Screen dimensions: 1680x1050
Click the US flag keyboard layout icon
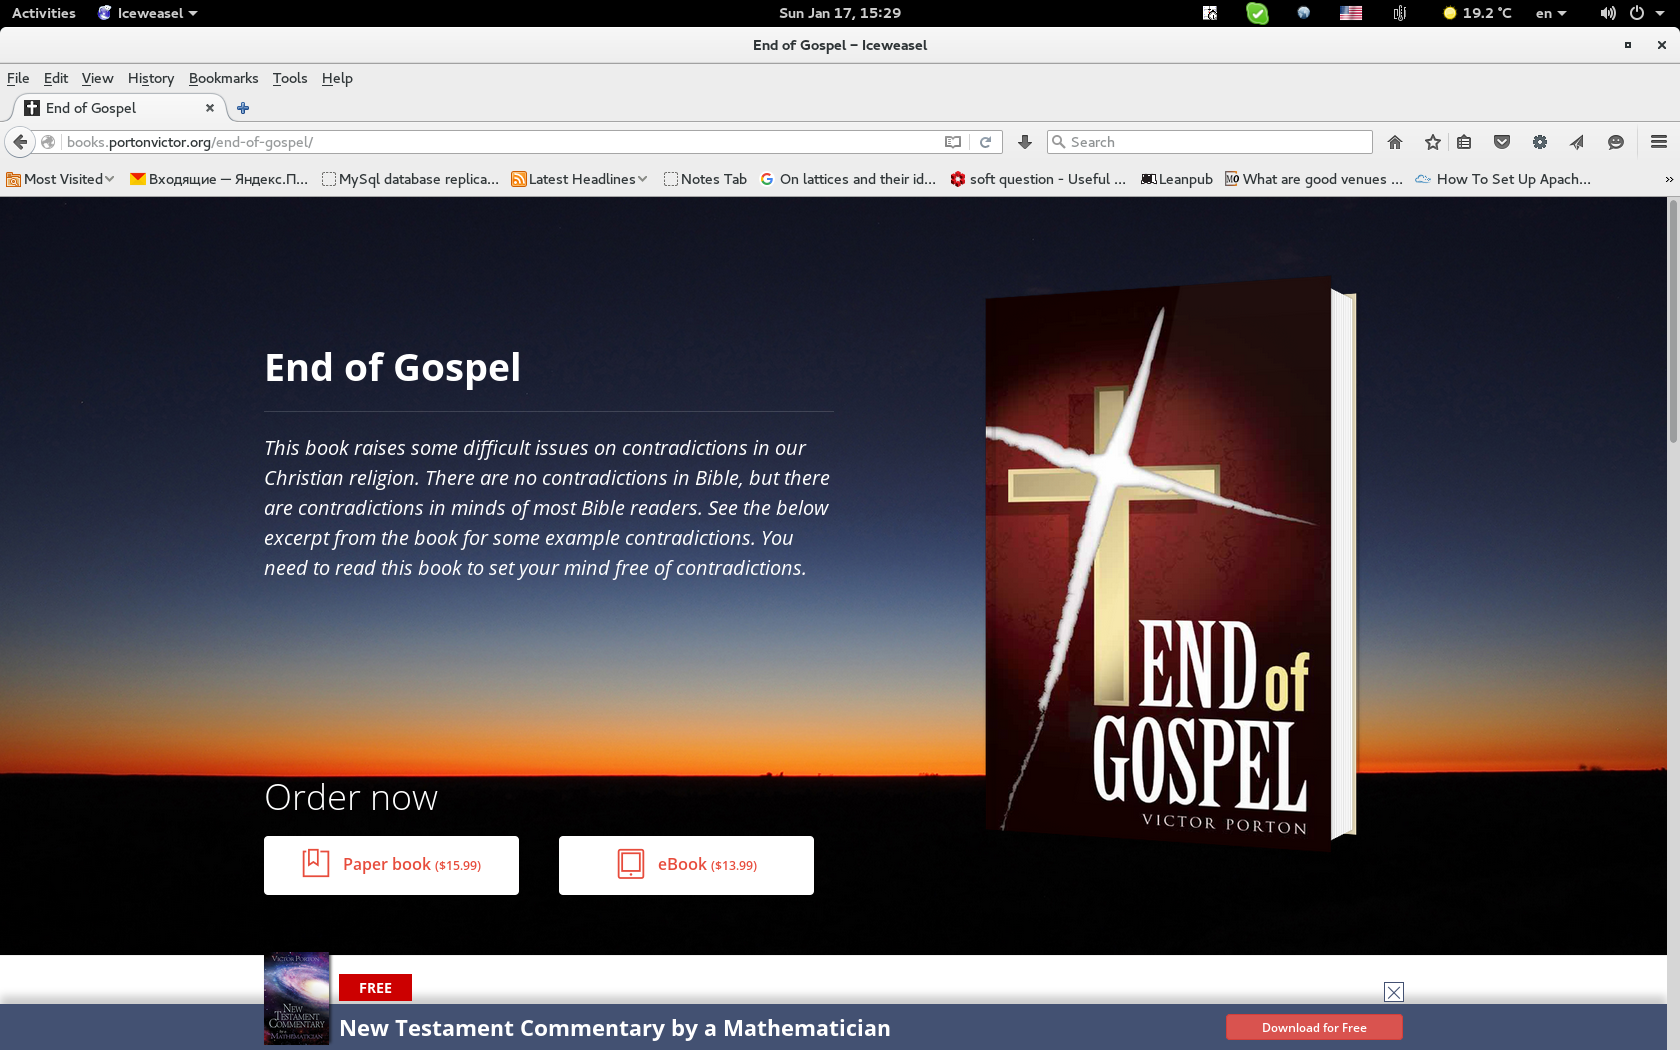click(x=1351, y=13)
